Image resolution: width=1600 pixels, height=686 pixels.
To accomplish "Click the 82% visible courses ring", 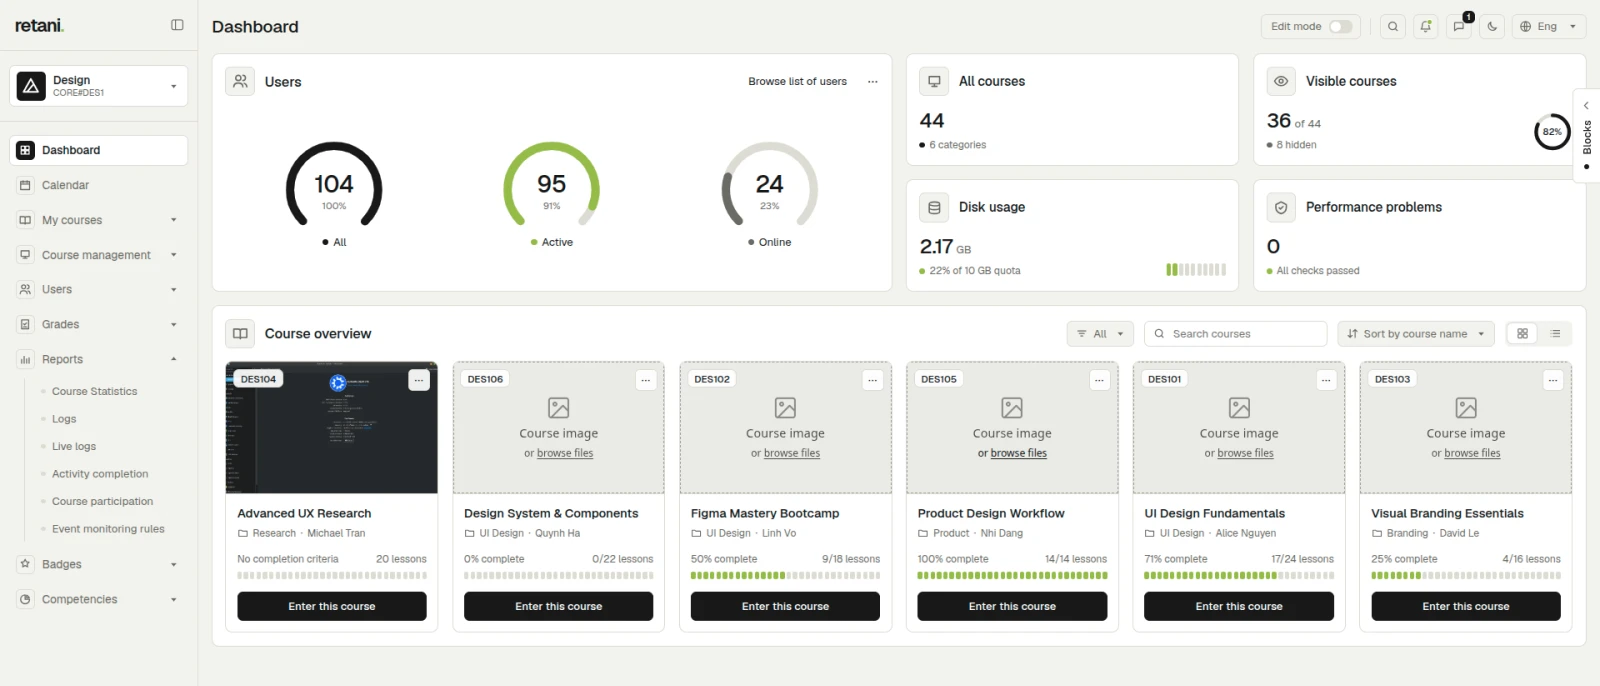I will coord(1552,131).
